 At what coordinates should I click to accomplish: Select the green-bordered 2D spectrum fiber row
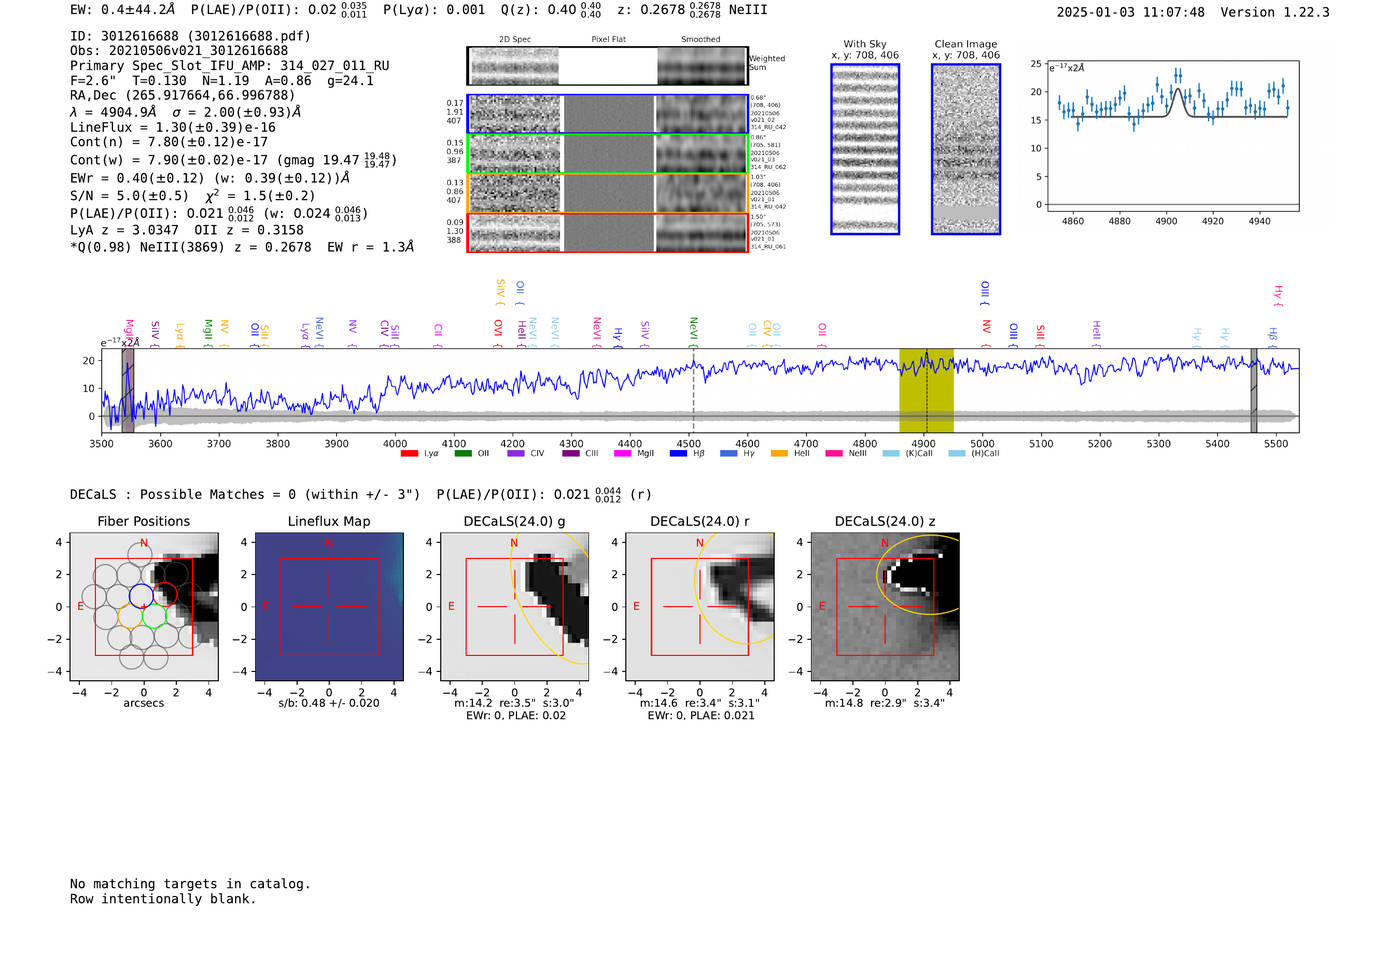click(x=607, y=154)
